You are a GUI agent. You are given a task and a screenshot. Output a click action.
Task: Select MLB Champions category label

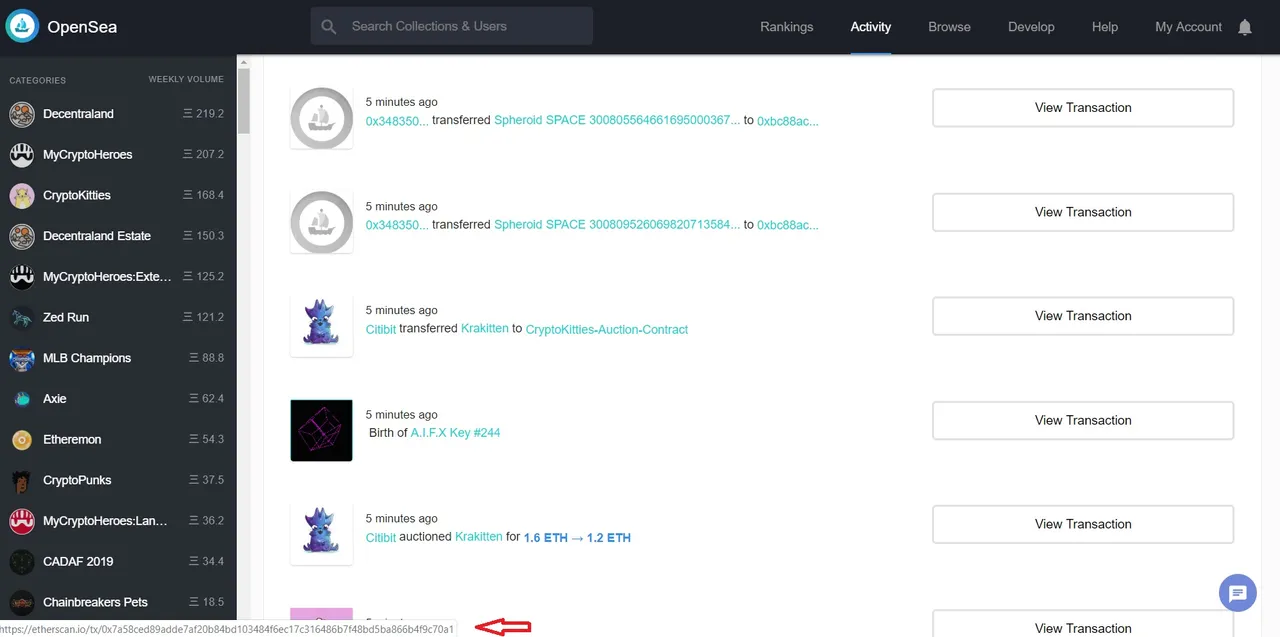click(x=87, y=358)
